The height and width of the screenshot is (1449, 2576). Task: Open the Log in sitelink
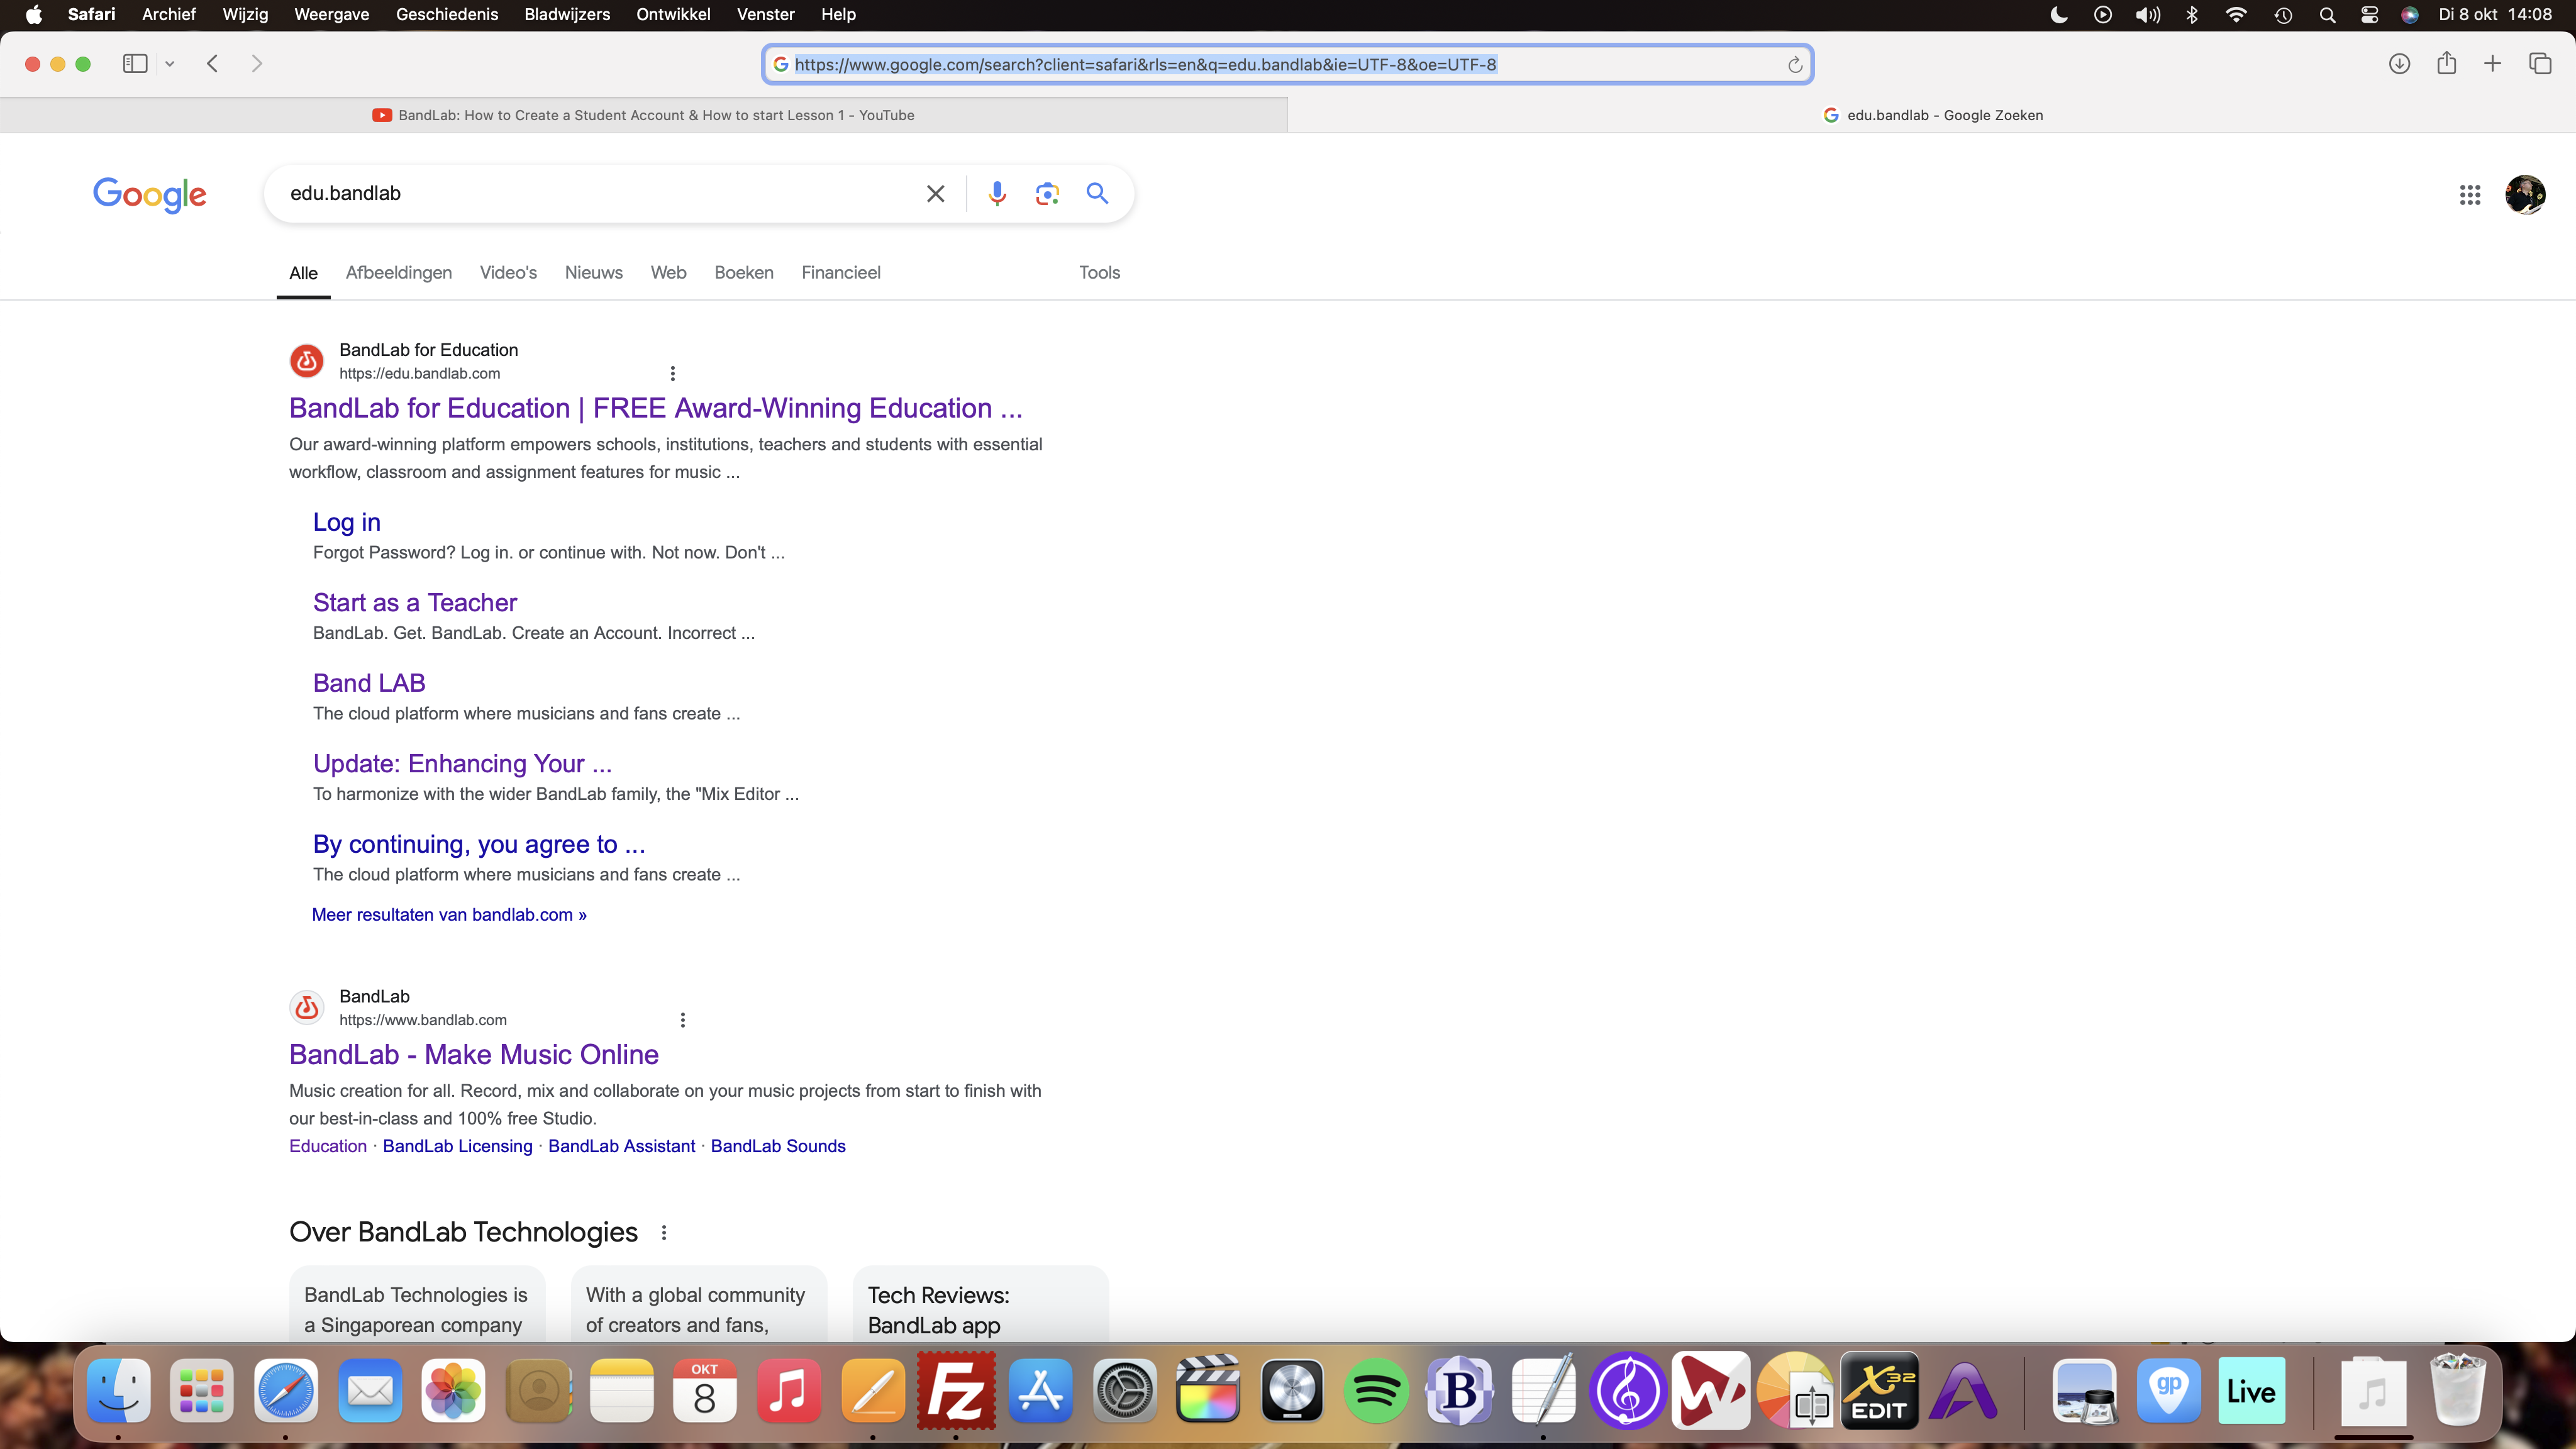pos(346,522)
